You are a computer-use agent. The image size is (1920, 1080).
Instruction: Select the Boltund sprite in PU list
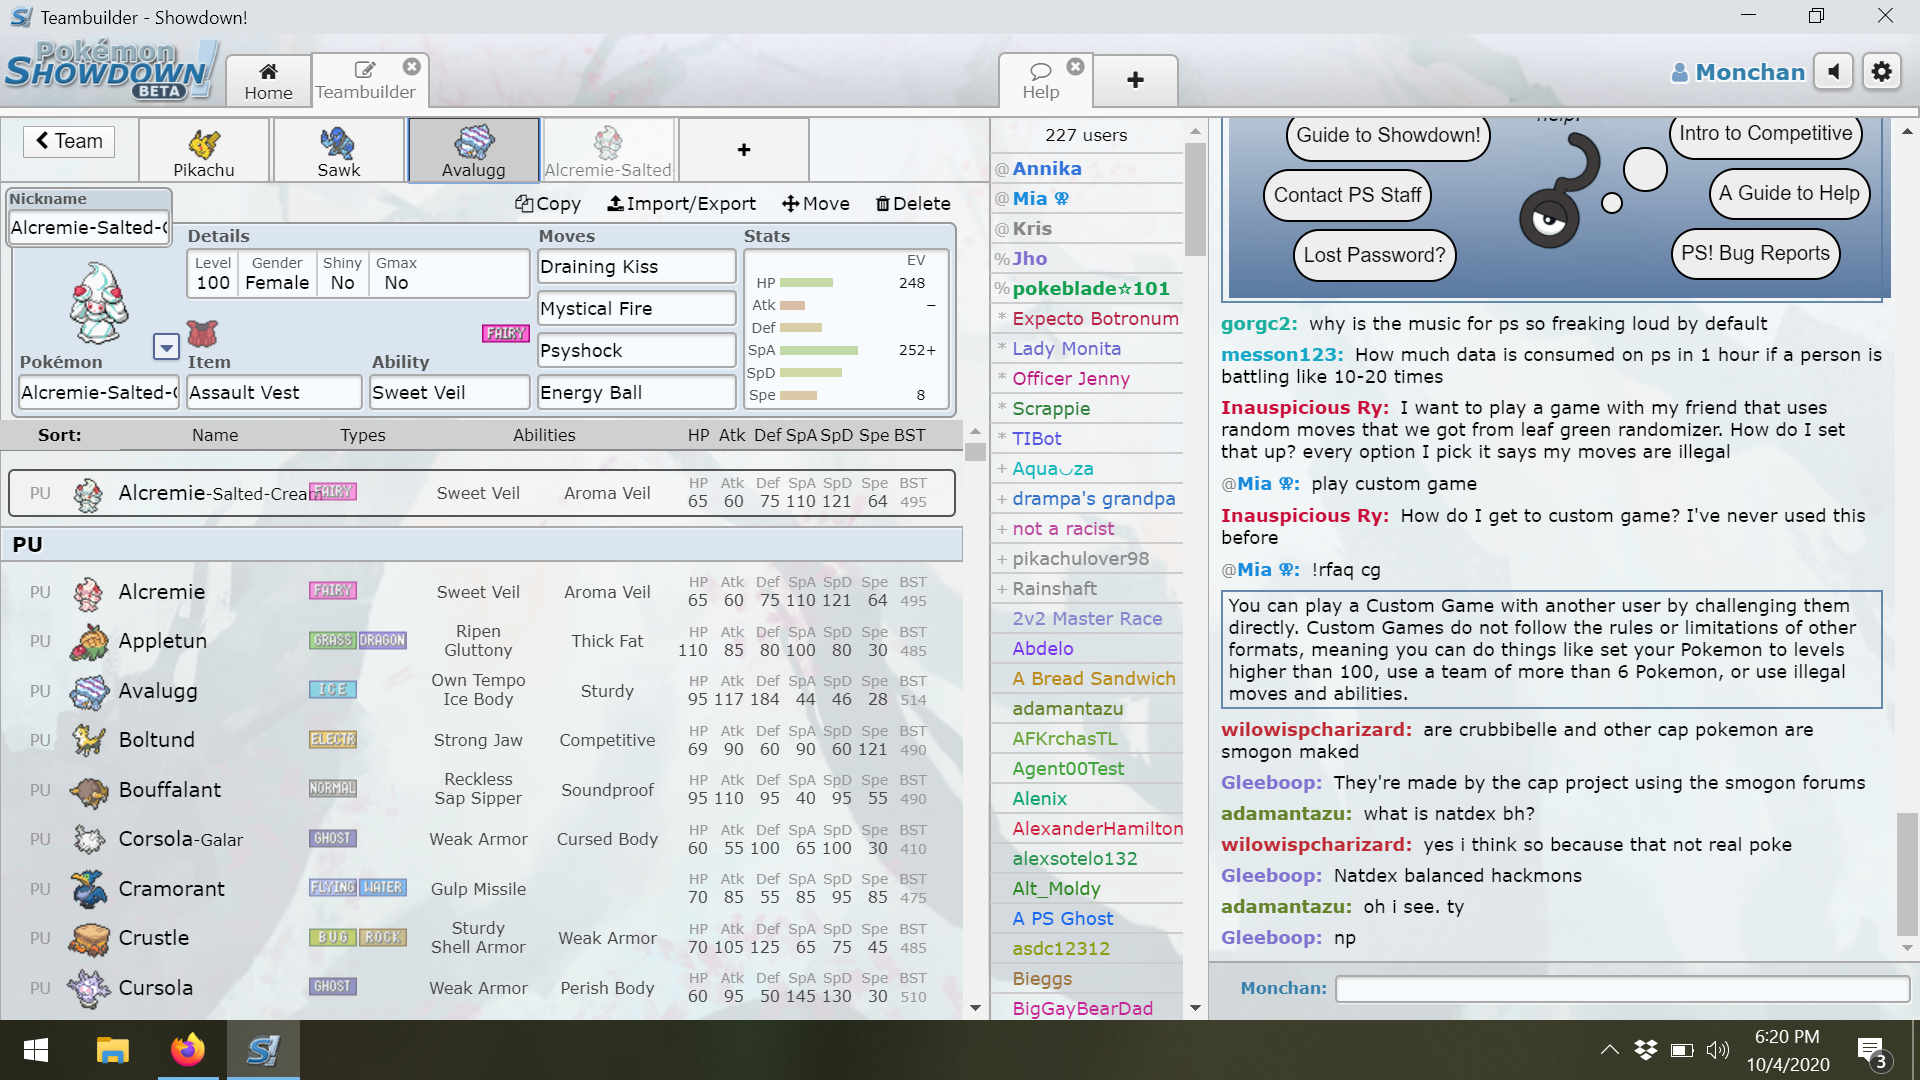coord(89,740)
